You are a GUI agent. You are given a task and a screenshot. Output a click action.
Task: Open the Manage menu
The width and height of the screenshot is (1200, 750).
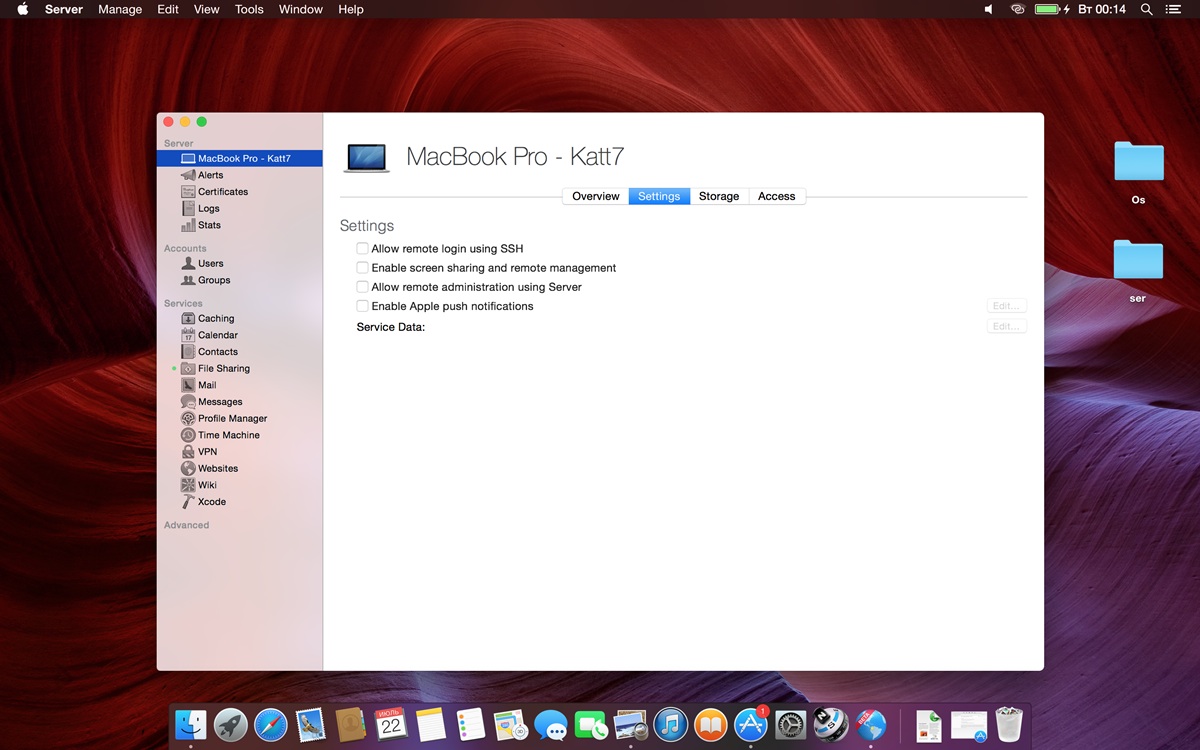click(120, 9)
